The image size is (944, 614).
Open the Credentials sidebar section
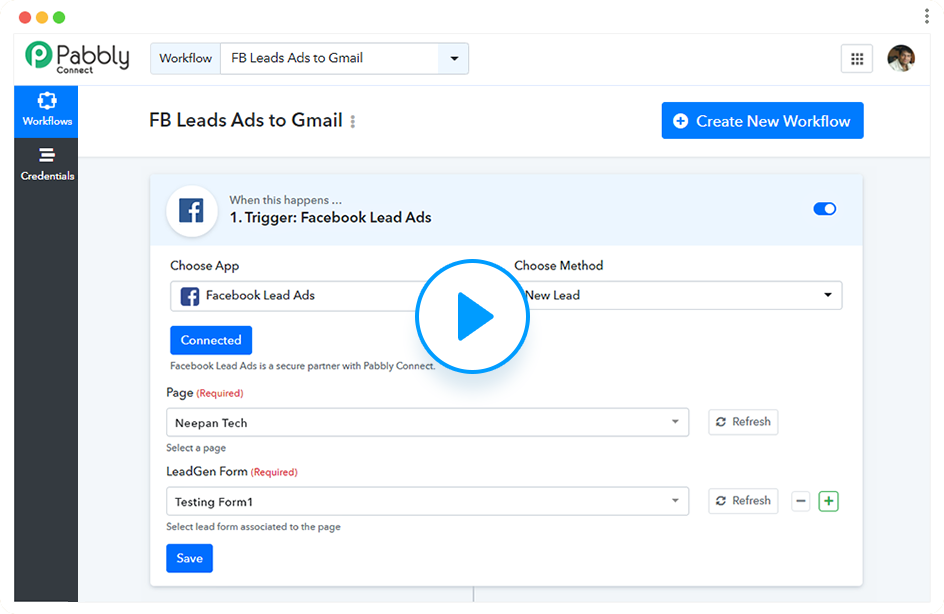click(x=47, y=164)
